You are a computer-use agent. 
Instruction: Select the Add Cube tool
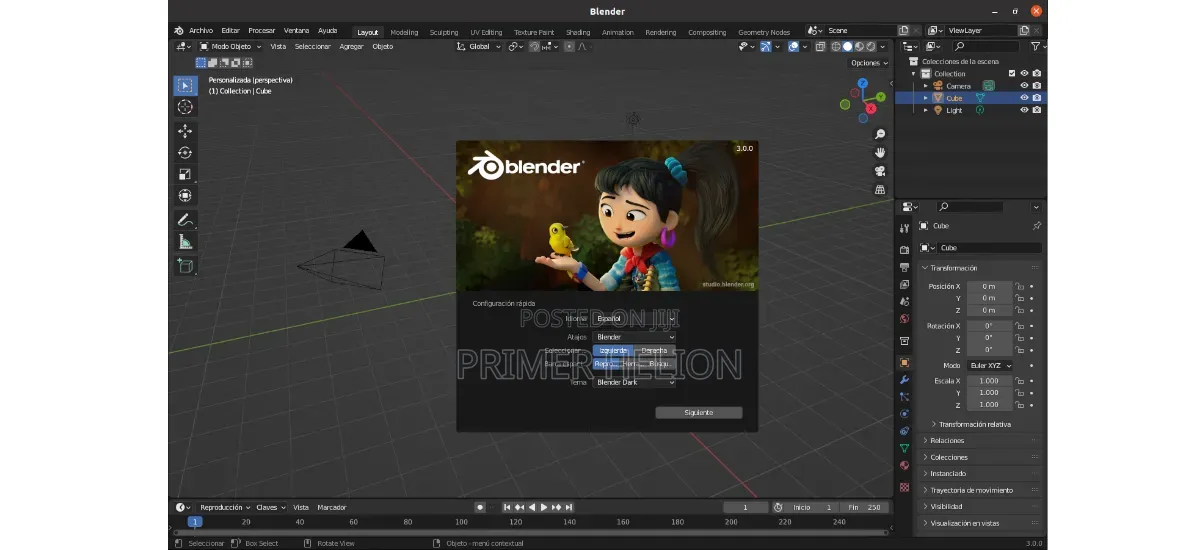[185, 265]
